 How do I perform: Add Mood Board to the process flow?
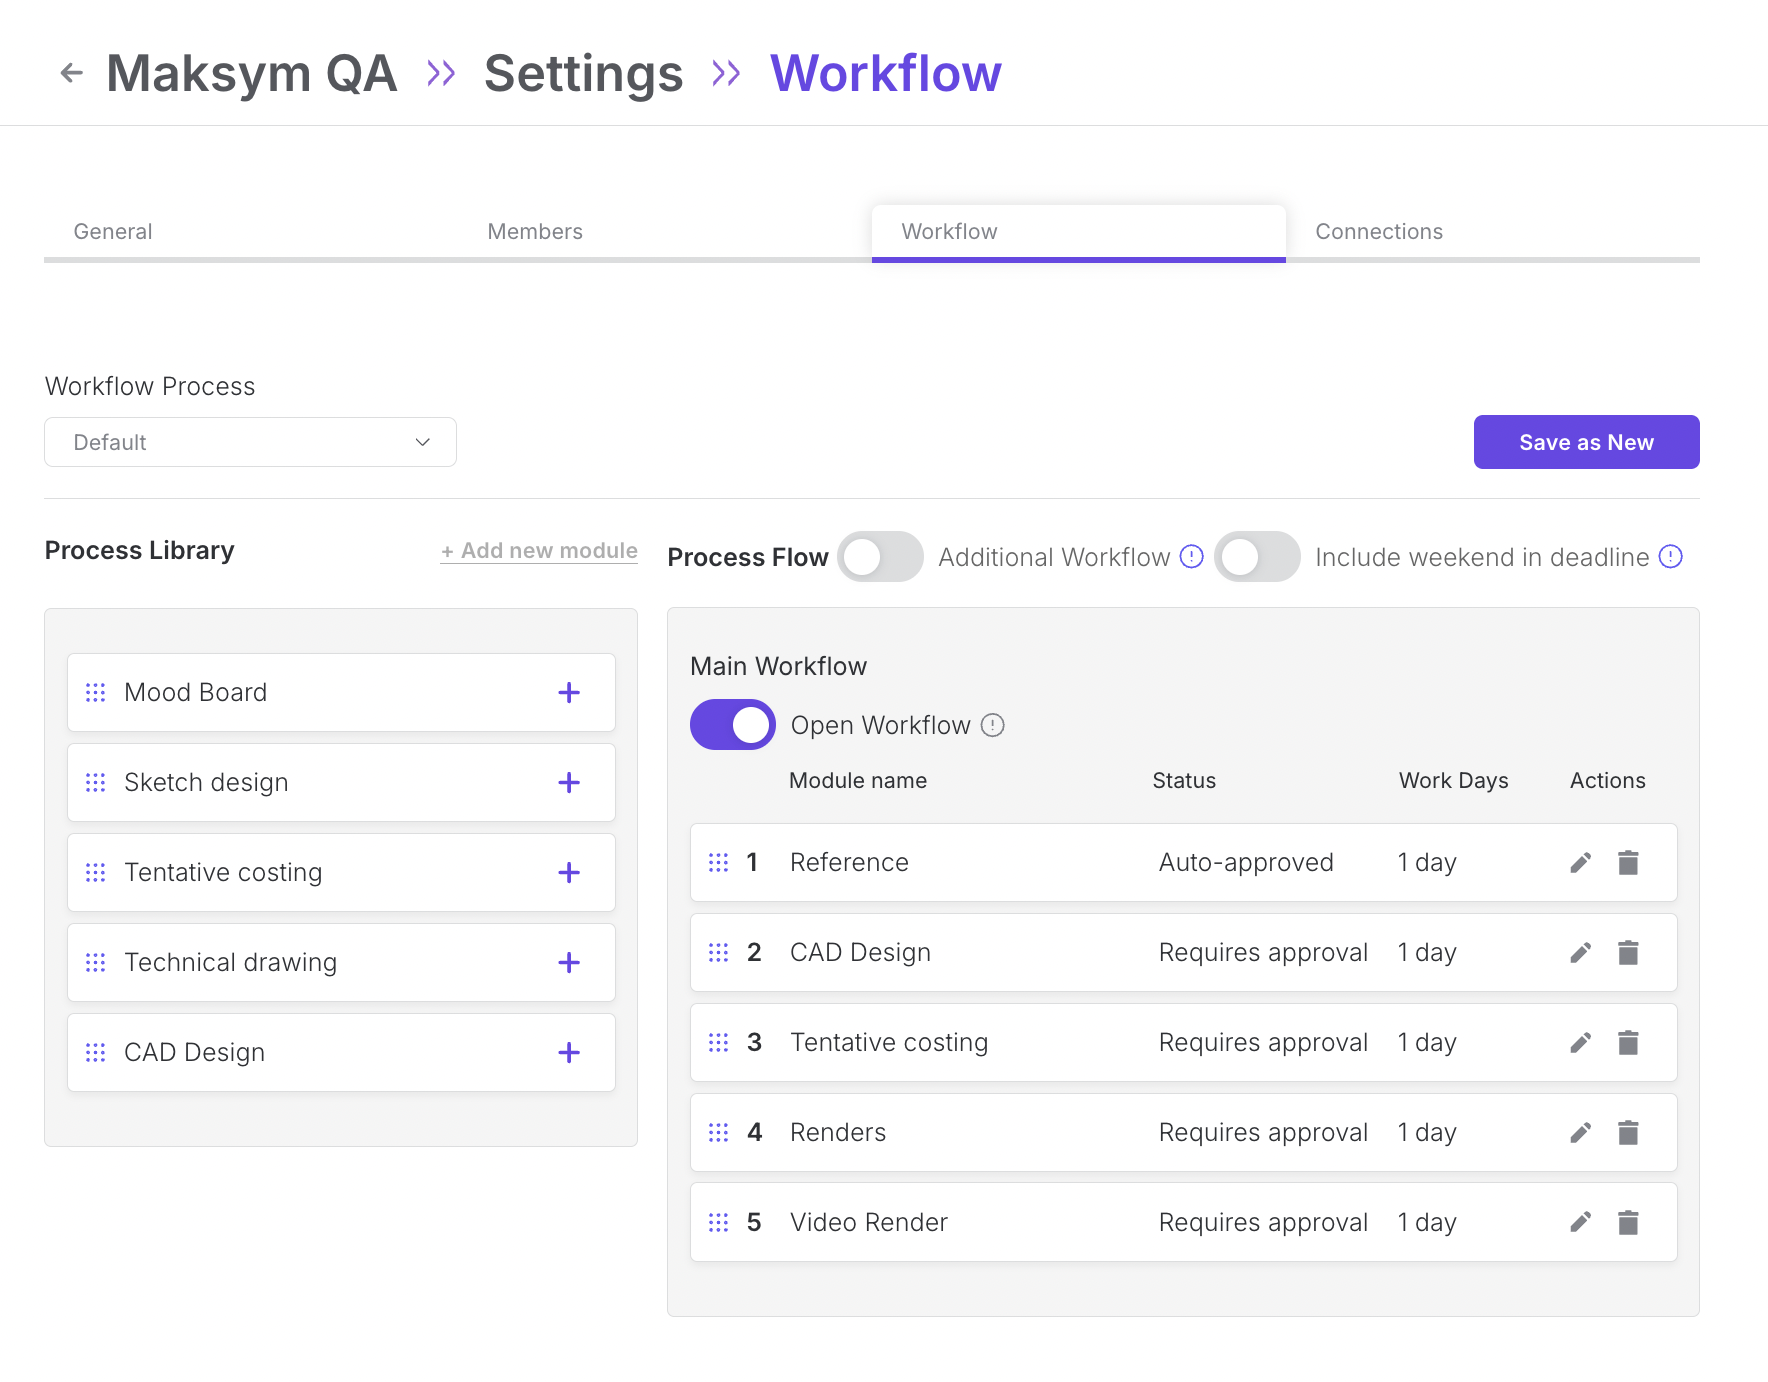click(x=569, y=693)
